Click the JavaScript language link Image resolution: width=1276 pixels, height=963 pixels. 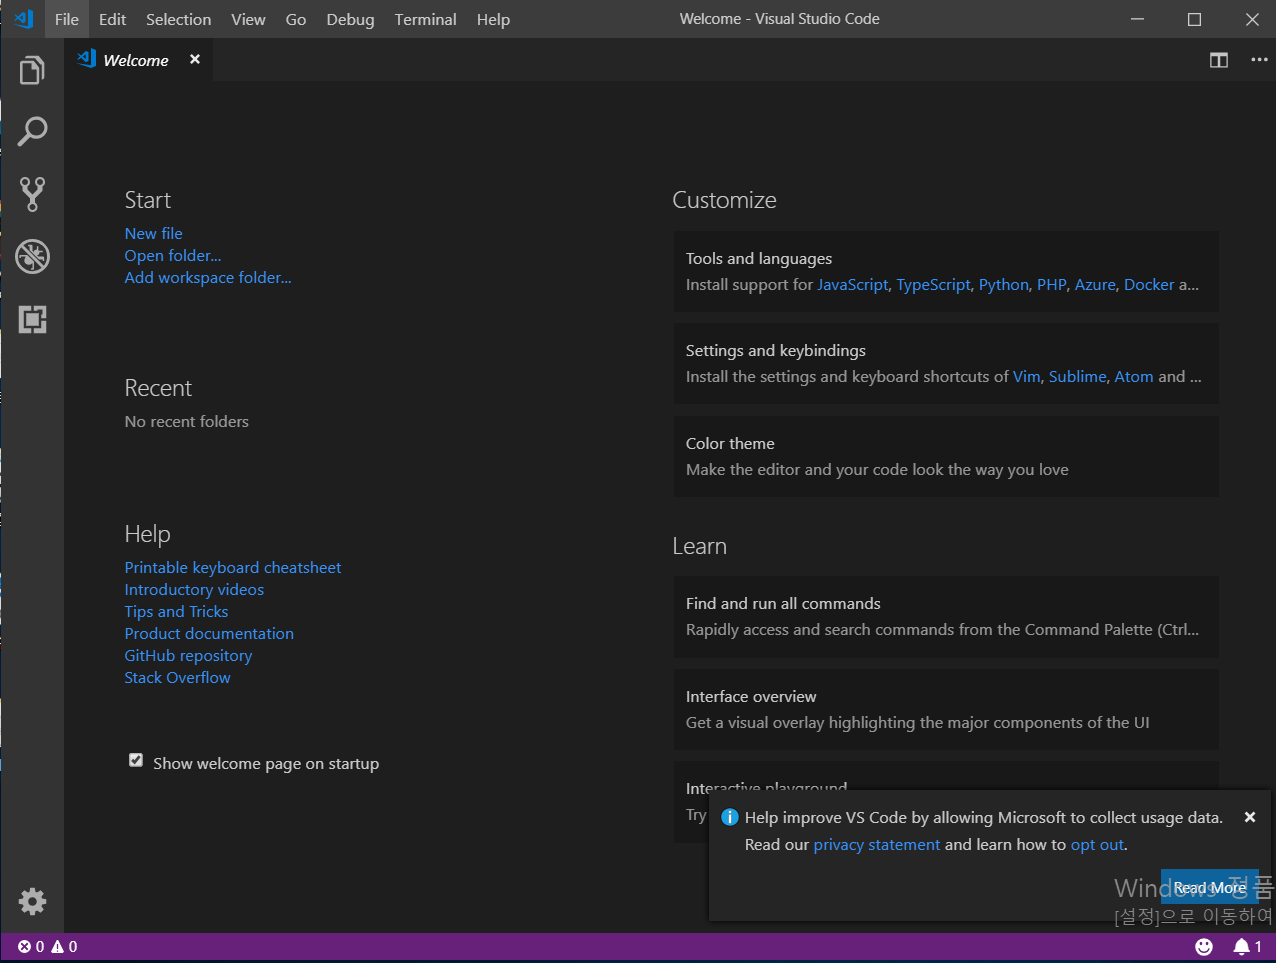pos(852,284)
